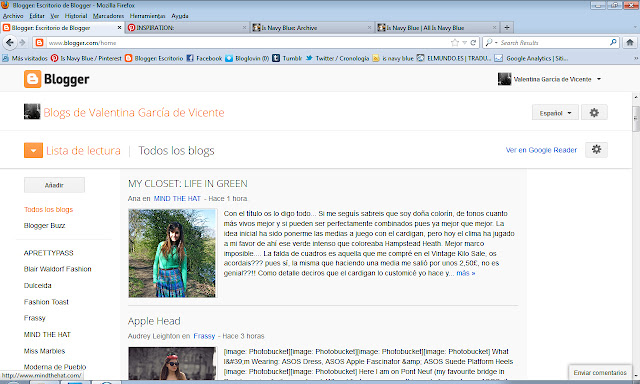Switch to All Is Navy Blue tab
Screen dimensions: 640x384
(437, 27)
